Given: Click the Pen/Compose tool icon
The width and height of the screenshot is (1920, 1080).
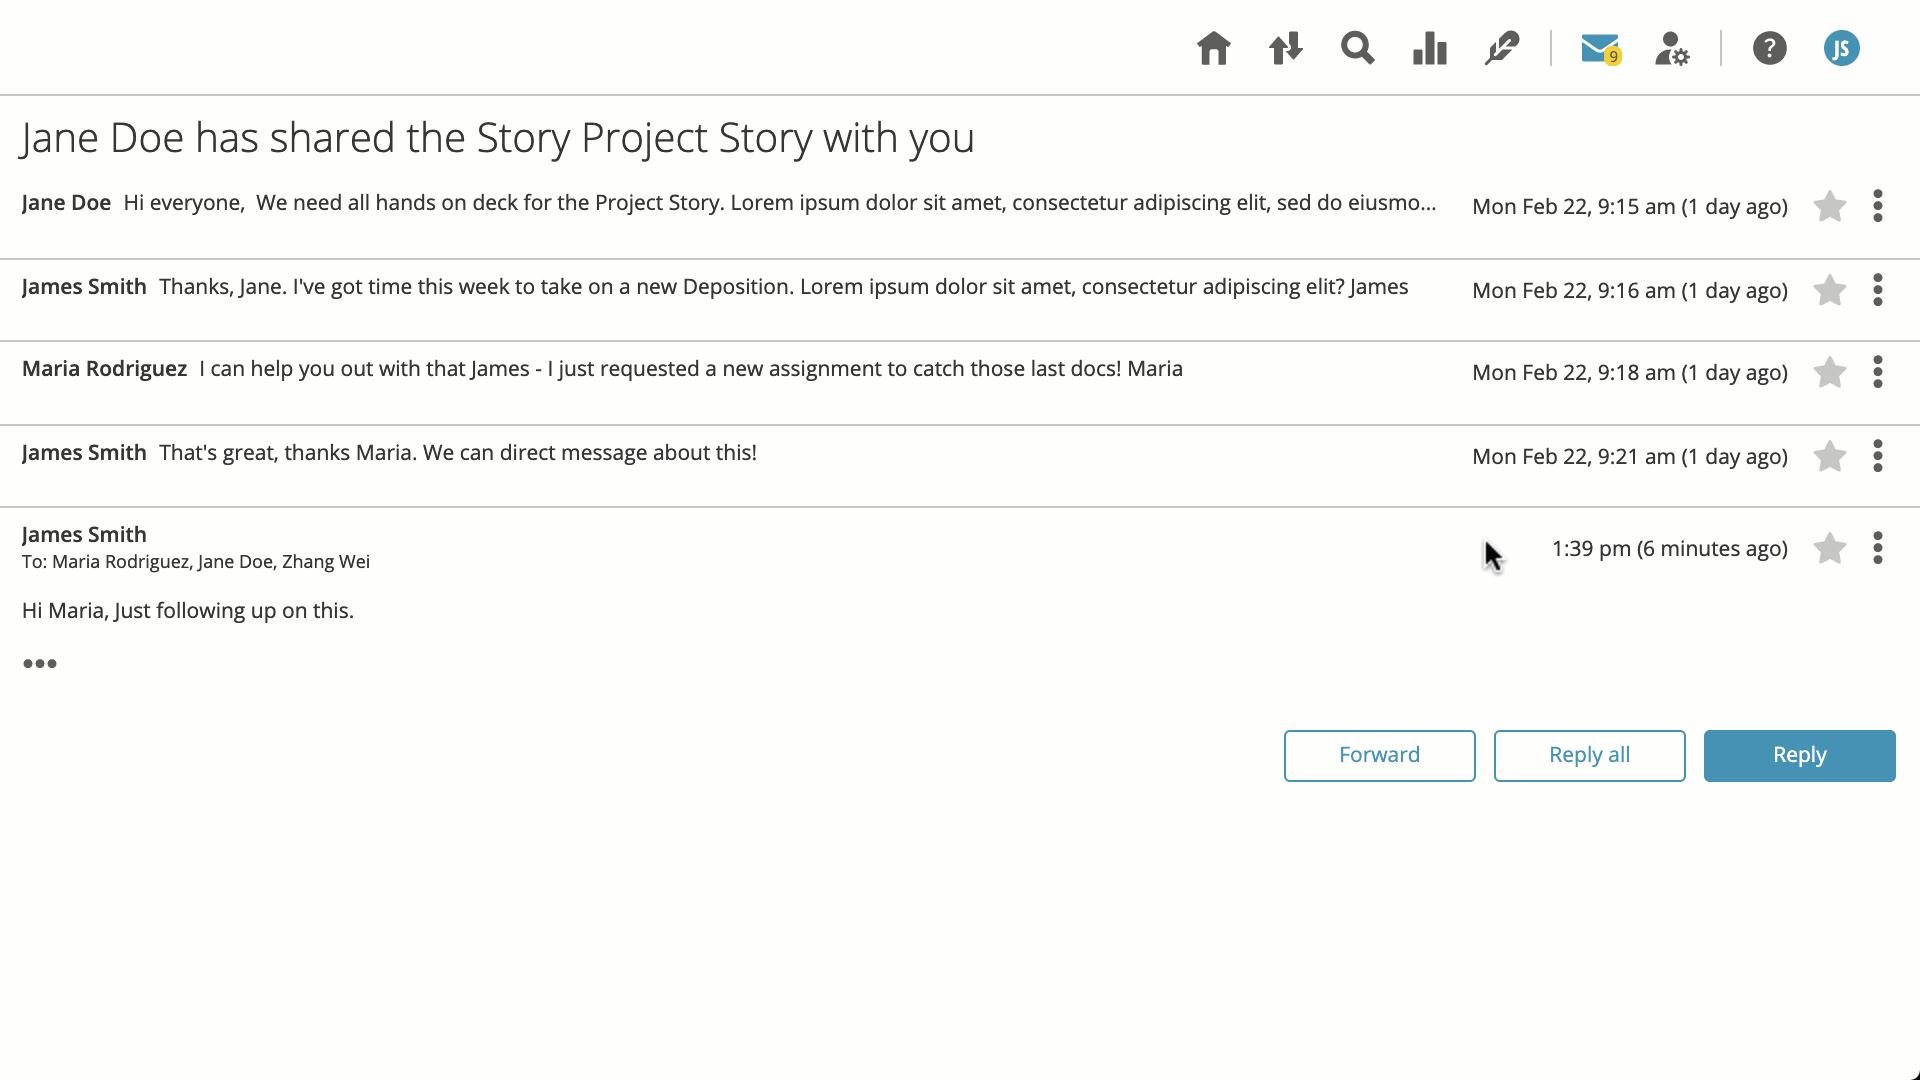Looking at the screenshot, I should pyautogui.click(x=1503, y=47).
